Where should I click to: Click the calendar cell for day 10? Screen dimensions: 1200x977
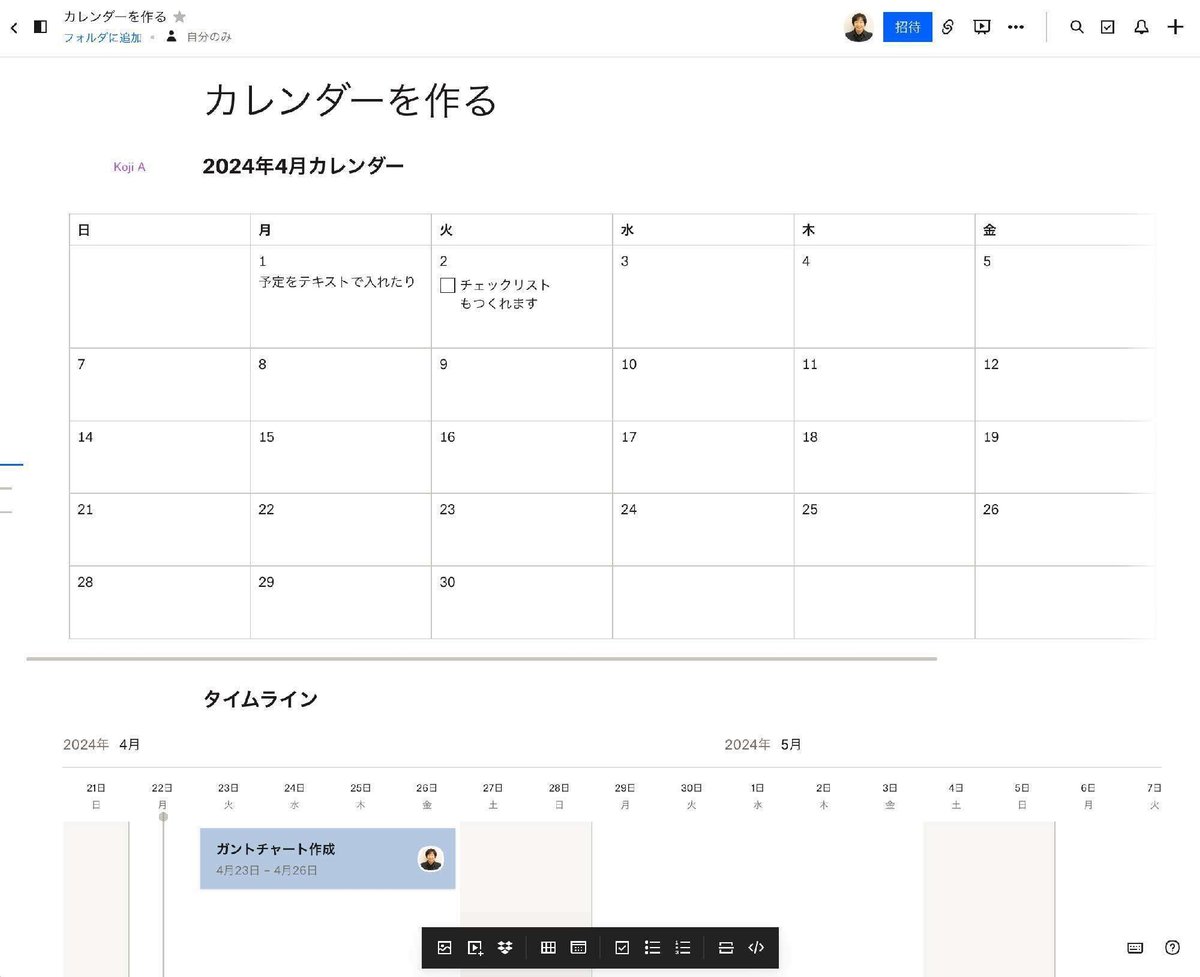703,385
